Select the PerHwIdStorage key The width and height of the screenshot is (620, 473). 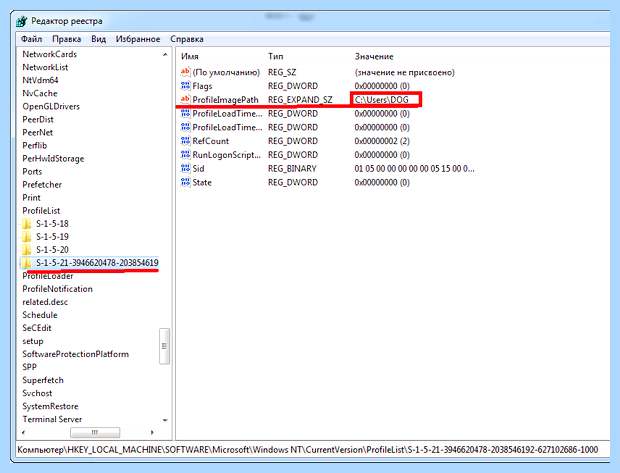click(53, 159)
